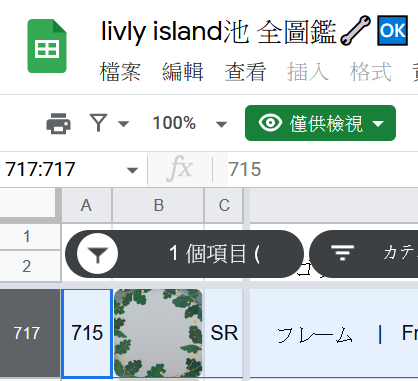The width and height of the screenshot is (418, 381).
Task: Click the filter funnel toolbar icon
Action: [98, 123]
